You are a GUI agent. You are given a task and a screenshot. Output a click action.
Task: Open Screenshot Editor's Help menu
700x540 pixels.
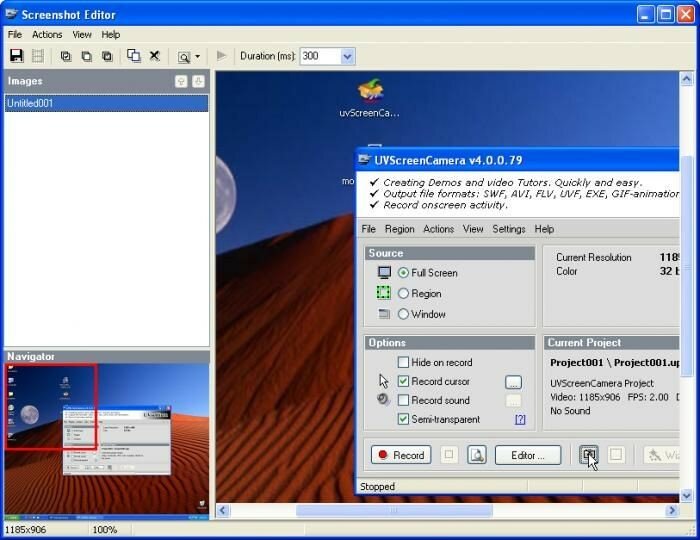pyautogui.click(x=111, y=34)
